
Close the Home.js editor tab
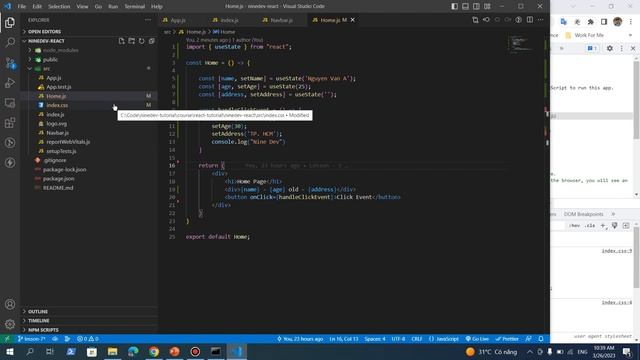(x=353, y=20)
